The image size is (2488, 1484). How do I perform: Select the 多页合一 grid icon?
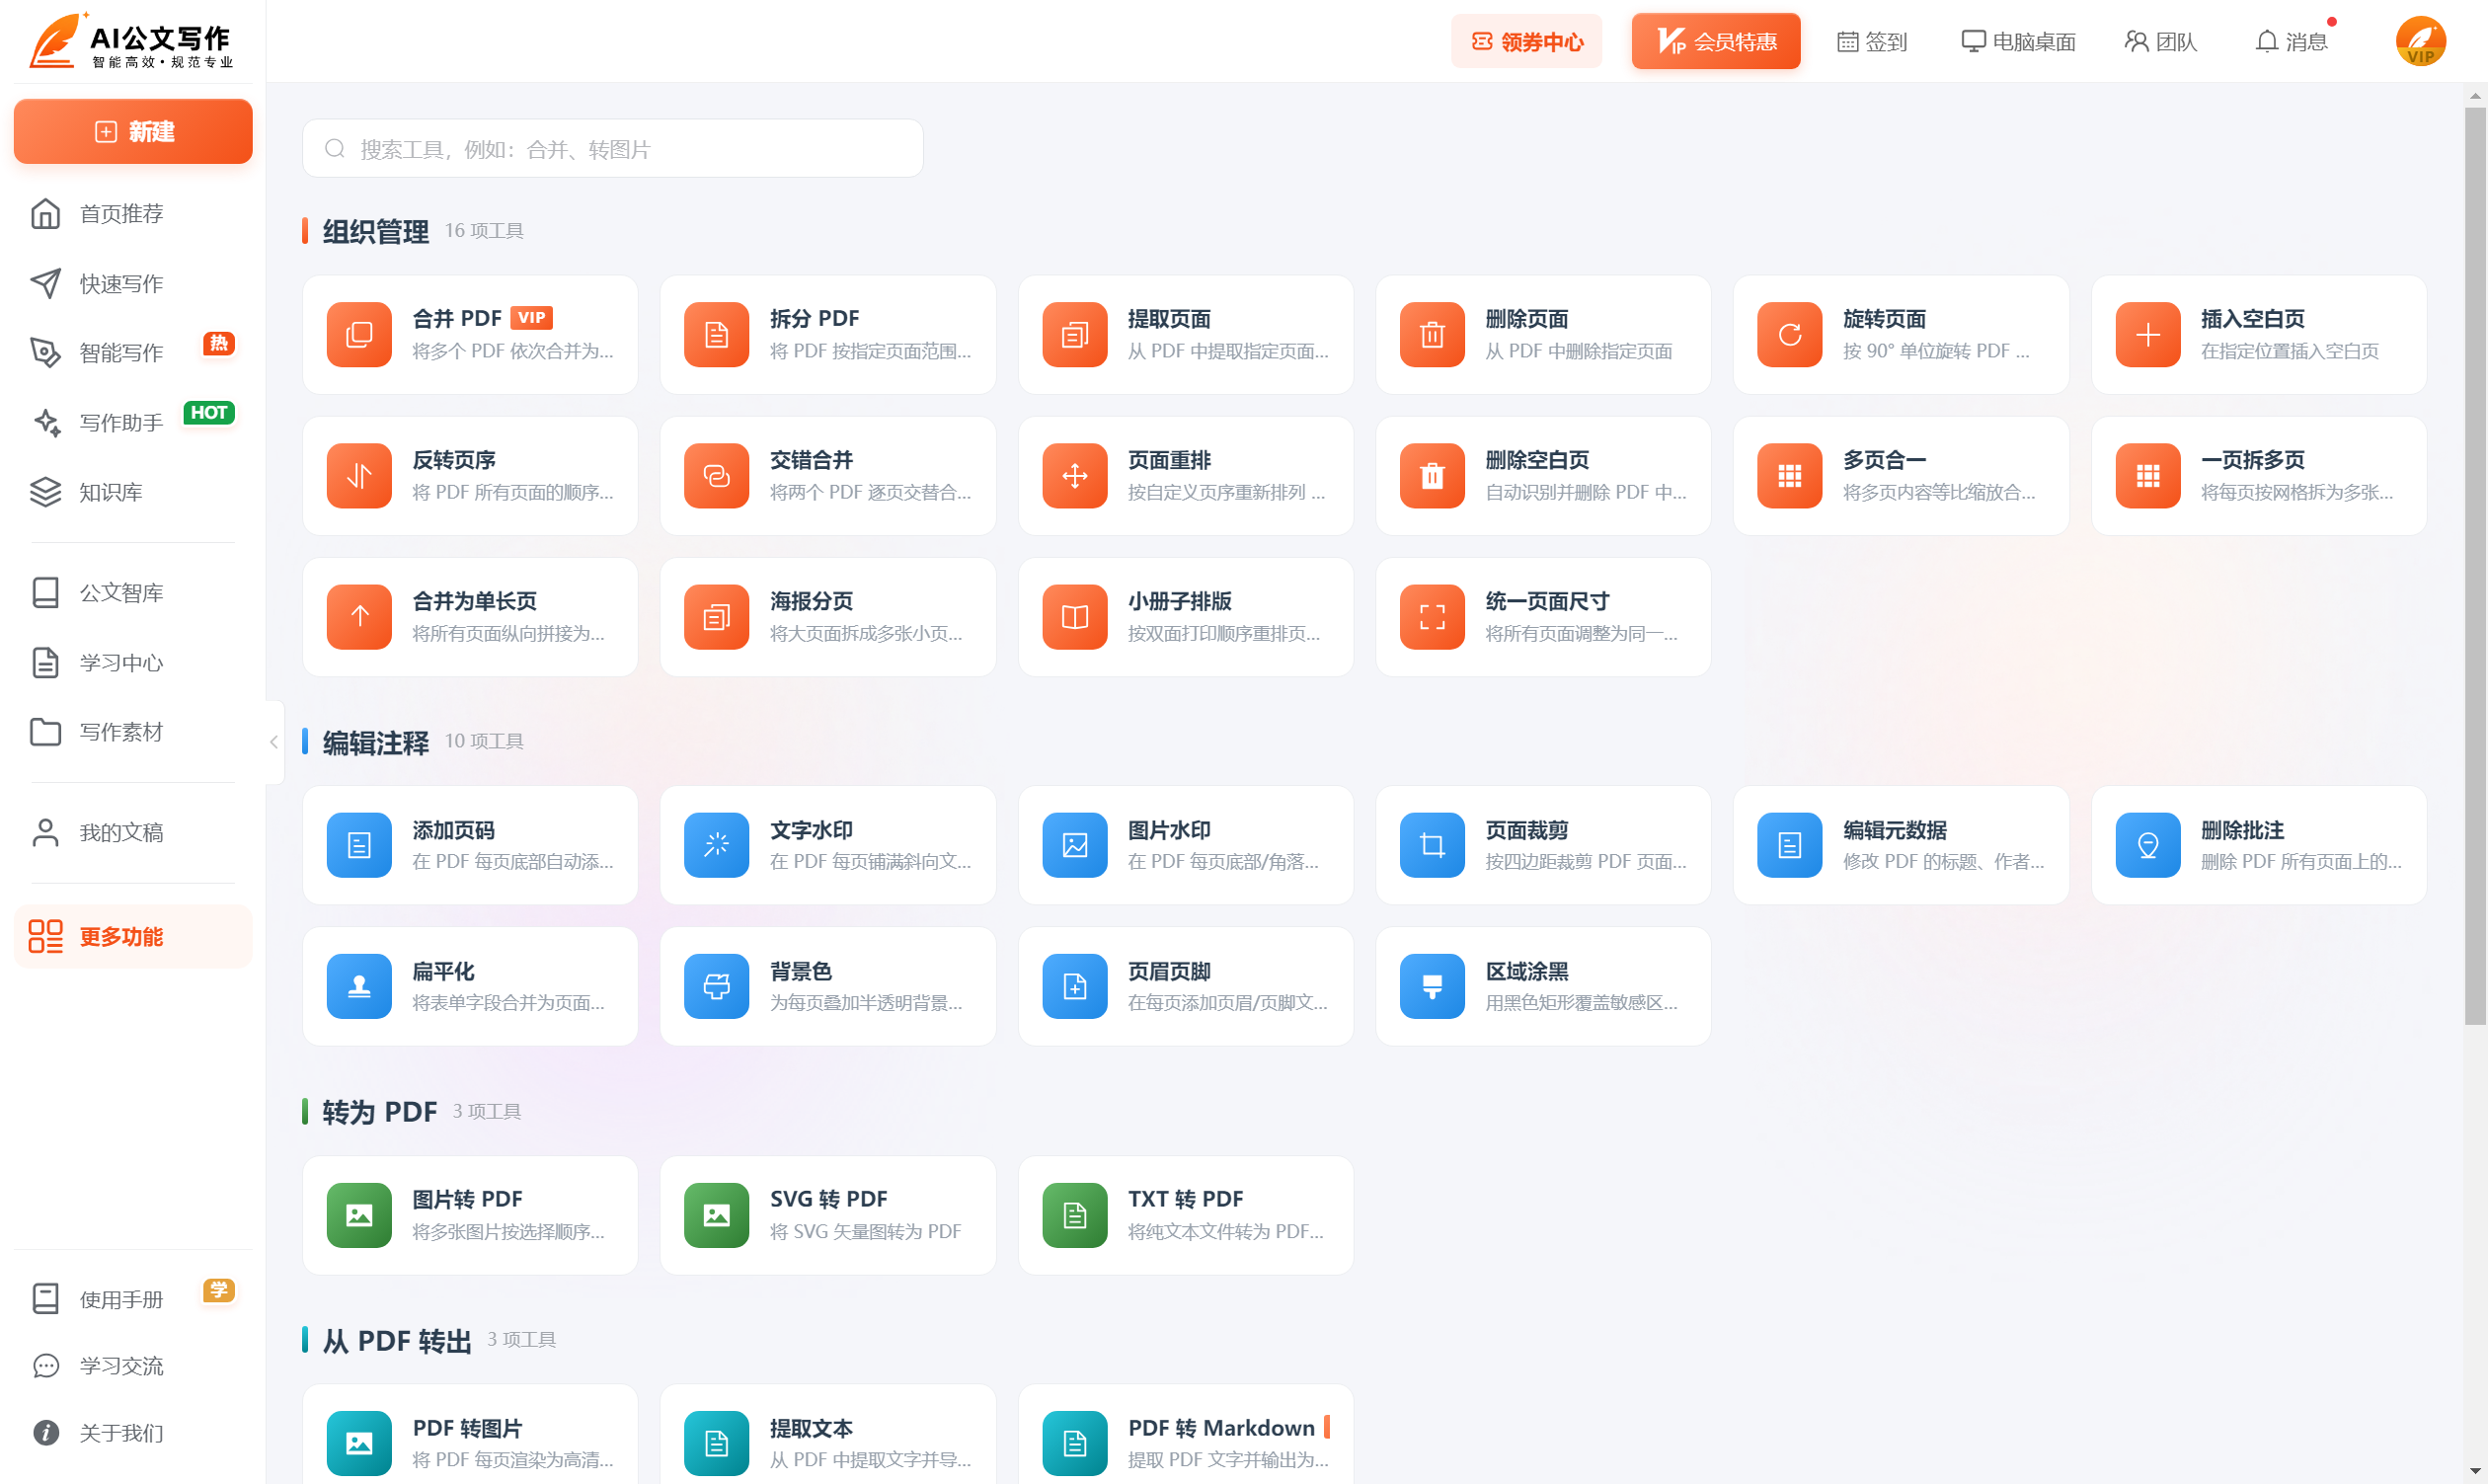point(1789,476)
